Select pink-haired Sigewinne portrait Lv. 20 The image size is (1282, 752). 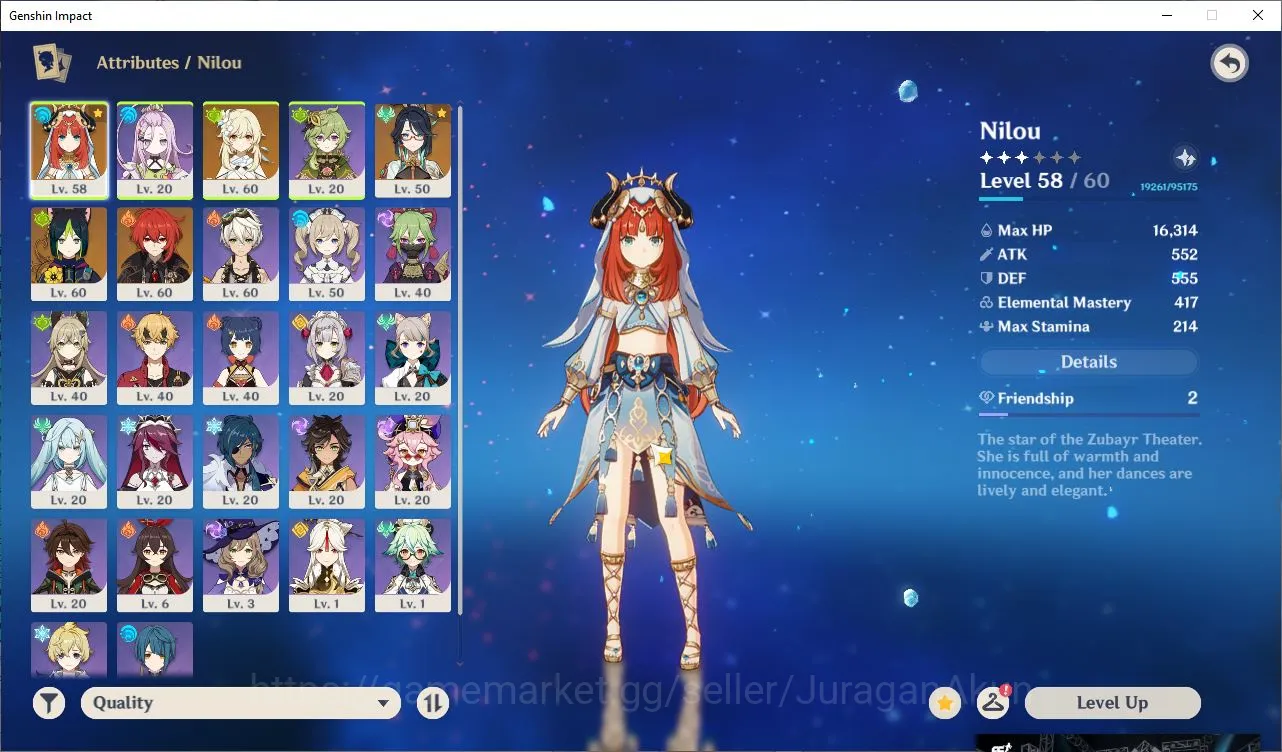(x=155, y=150)
